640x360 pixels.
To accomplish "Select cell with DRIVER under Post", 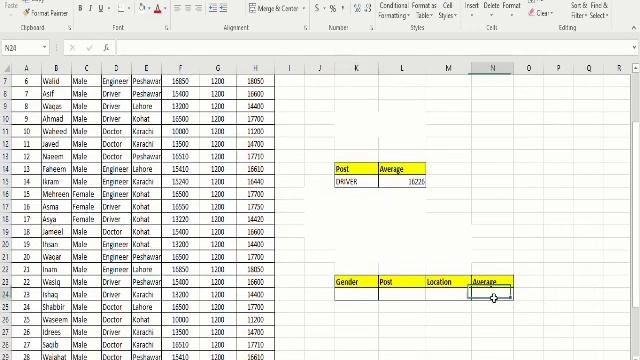I will coord(356,181).
